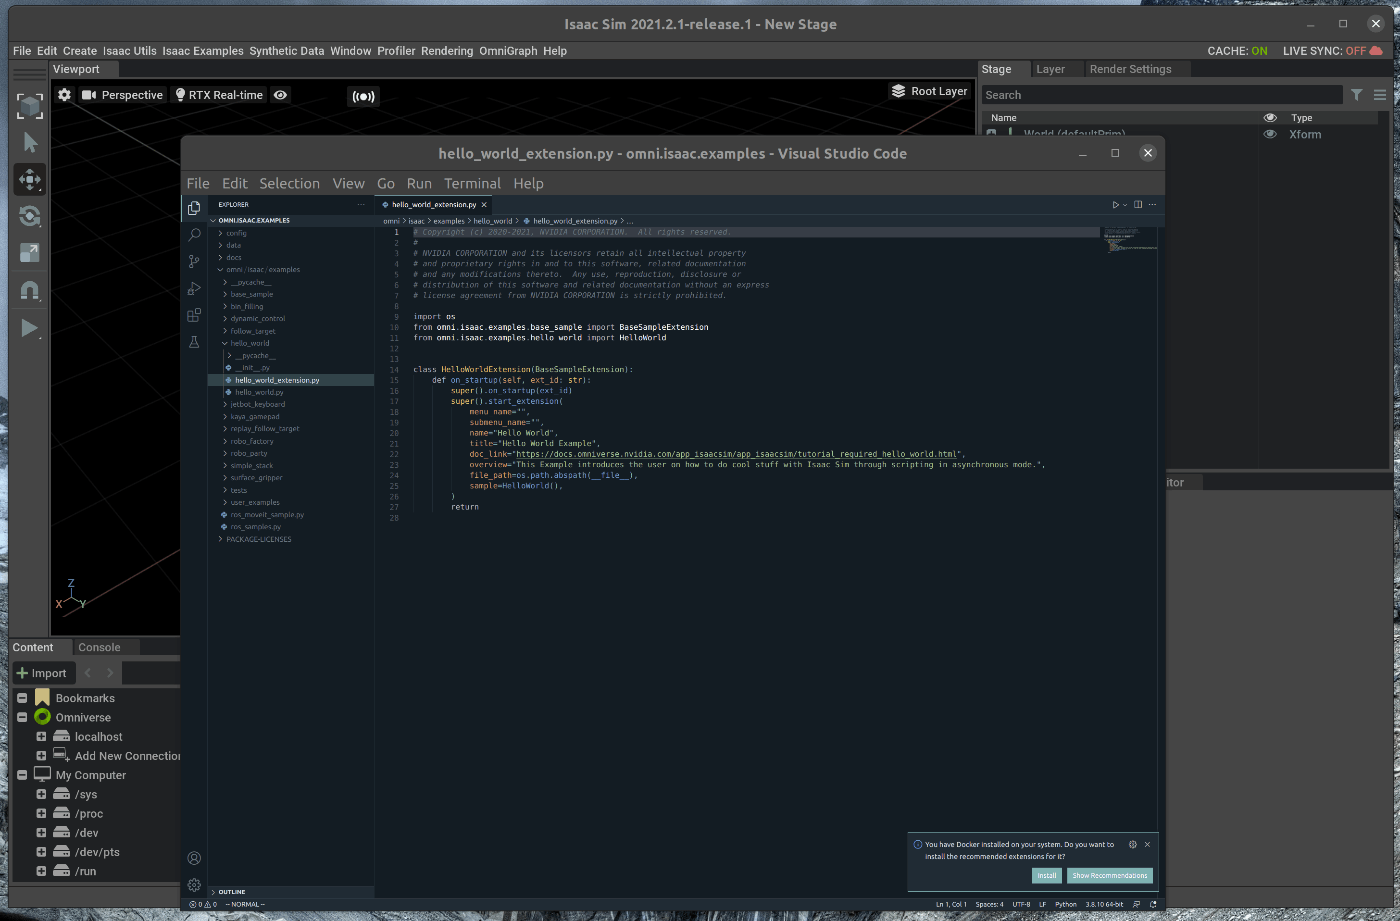1400x921 pixels.
Task: Open Accounts icon in VS Code activity bar
Action: 194,858
